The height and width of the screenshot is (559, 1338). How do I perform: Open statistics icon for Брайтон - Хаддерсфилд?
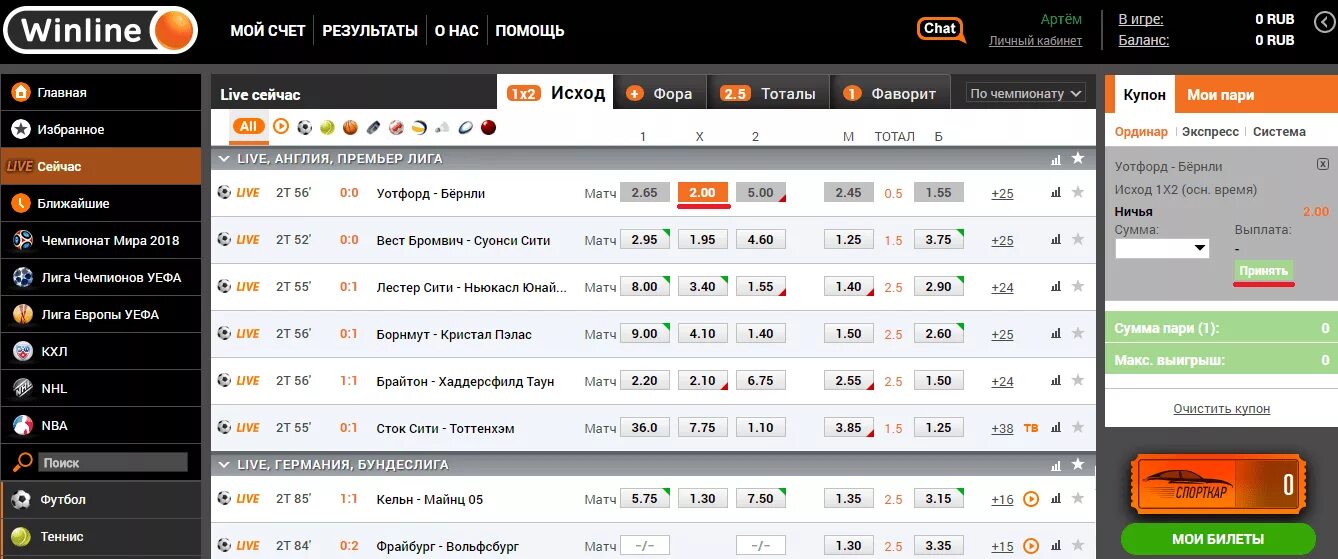click(x=1056, y=381)
